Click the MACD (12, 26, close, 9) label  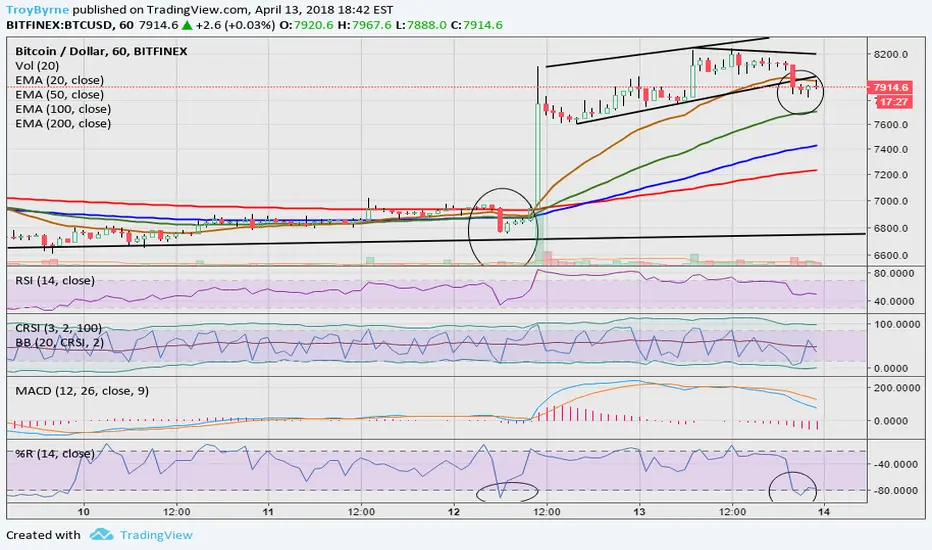(x=82, y=391)
